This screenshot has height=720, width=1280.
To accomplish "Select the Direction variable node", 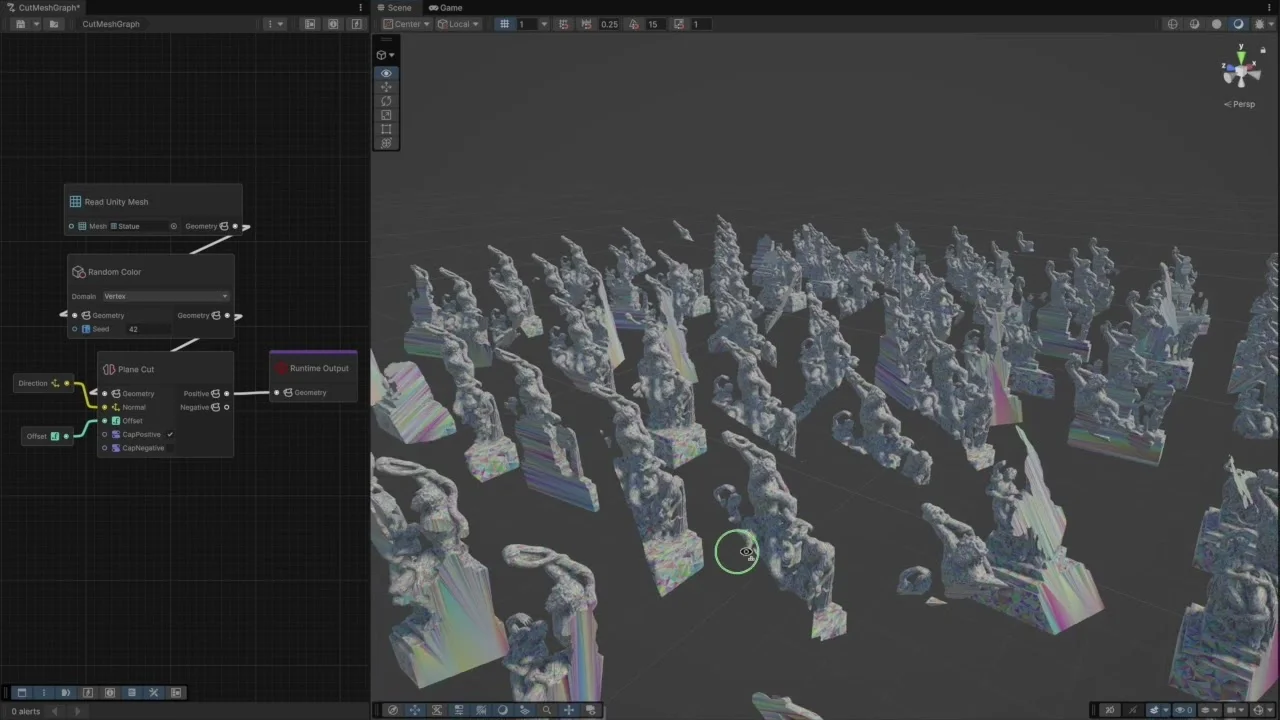I will 43,383.
